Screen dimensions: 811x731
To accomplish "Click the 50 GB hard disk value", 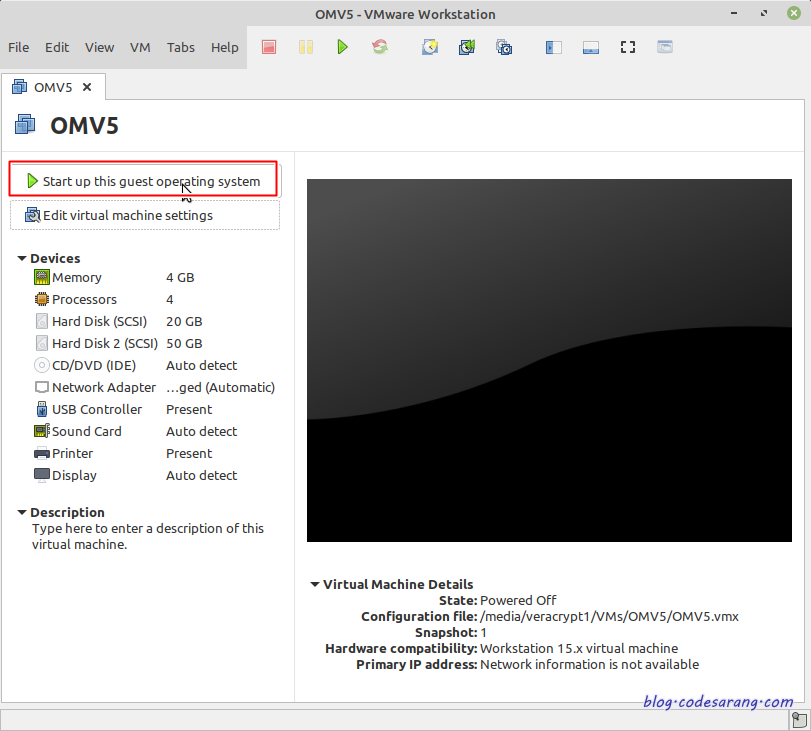I will tap(184, 343).
